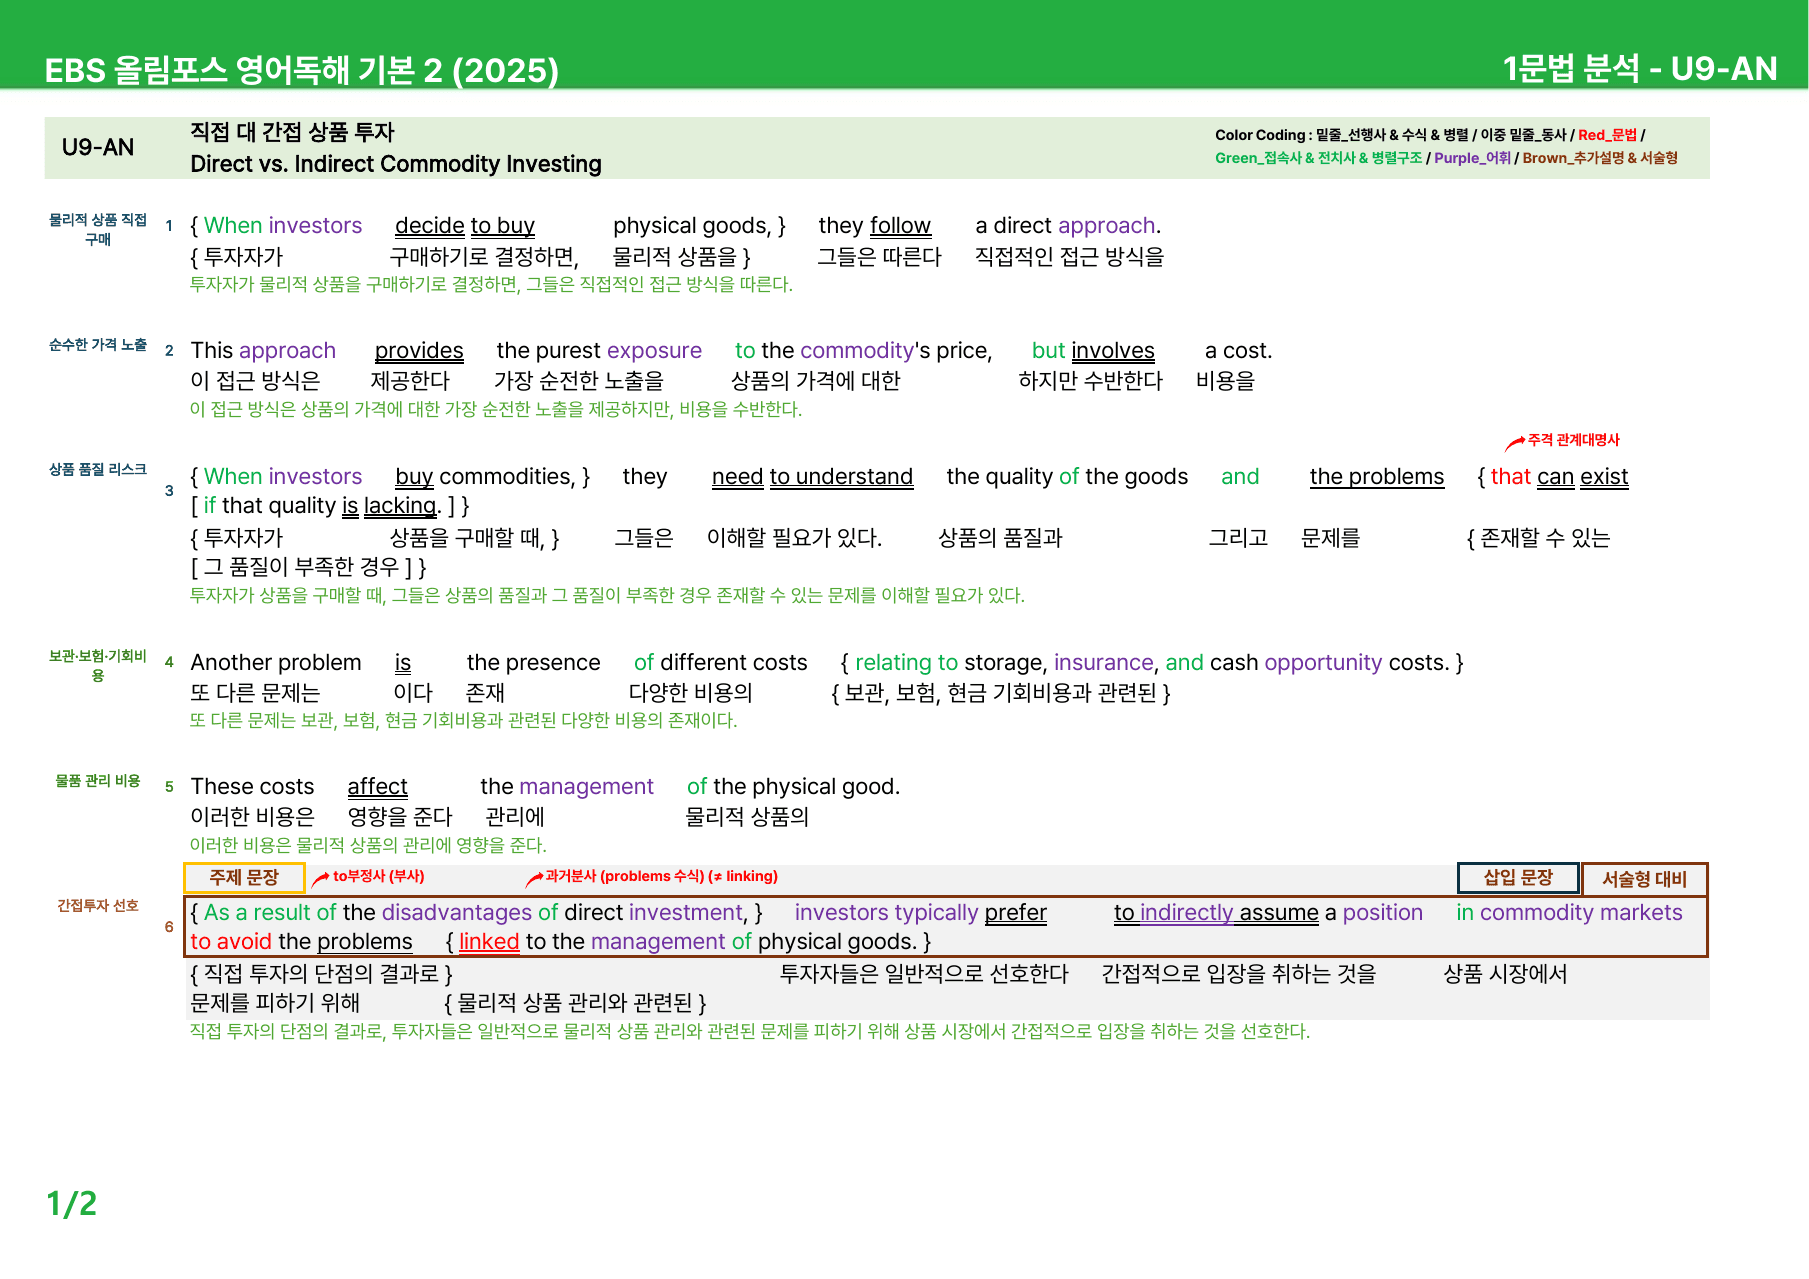Click 'a direct approach.' in sentence 1

click(x=1068, y=226)
